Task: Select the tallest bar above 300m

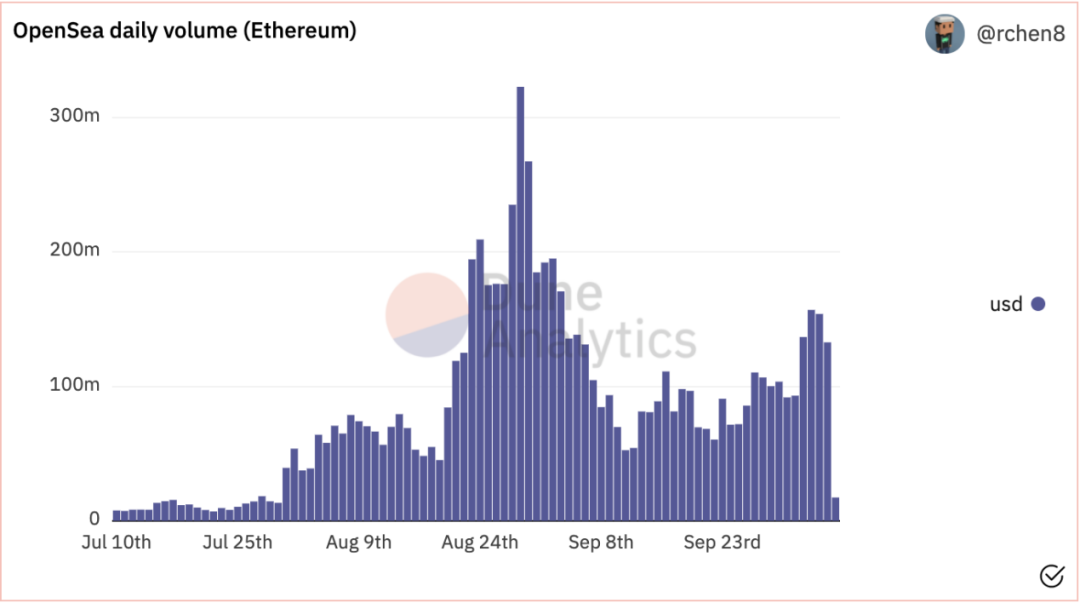Action: pos(520,303)
